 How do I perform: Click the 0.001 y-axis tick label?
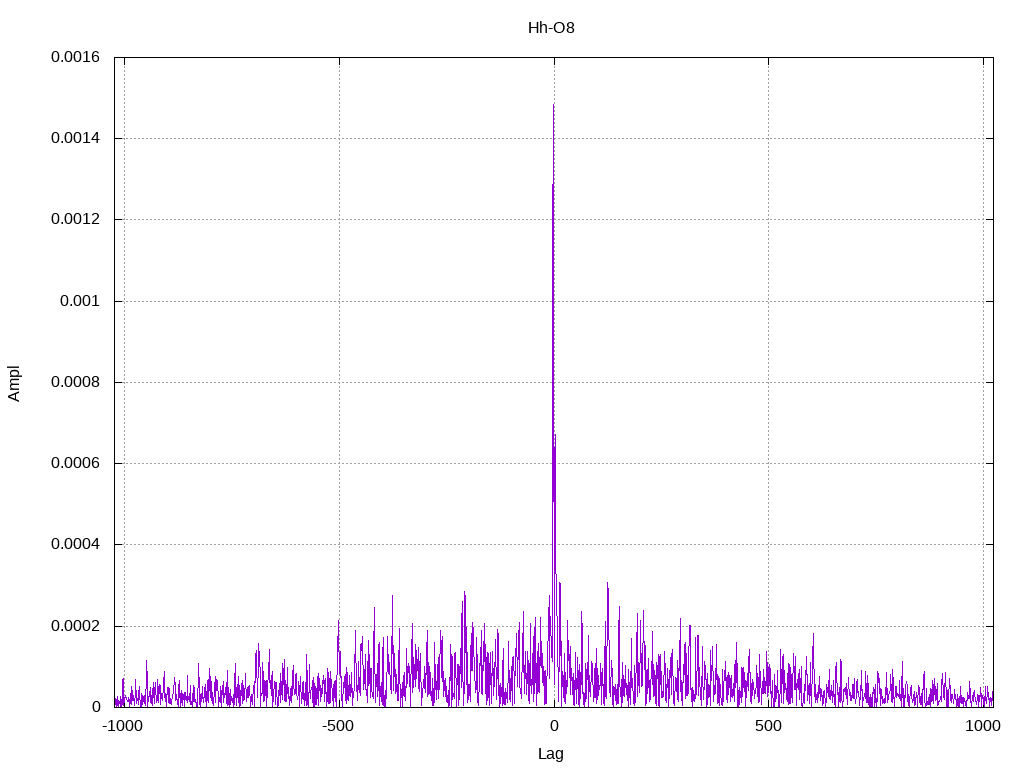tap(80, 301)
